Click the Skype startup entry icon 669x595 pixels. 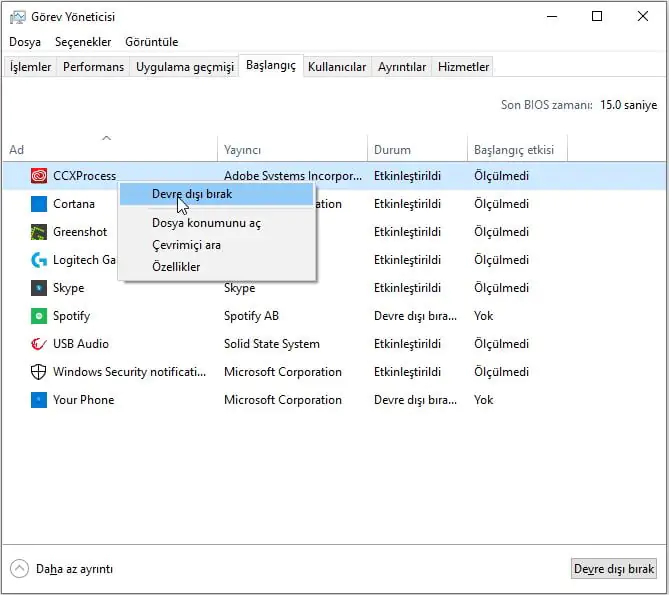pyautogui.click(x=39, y=288)
